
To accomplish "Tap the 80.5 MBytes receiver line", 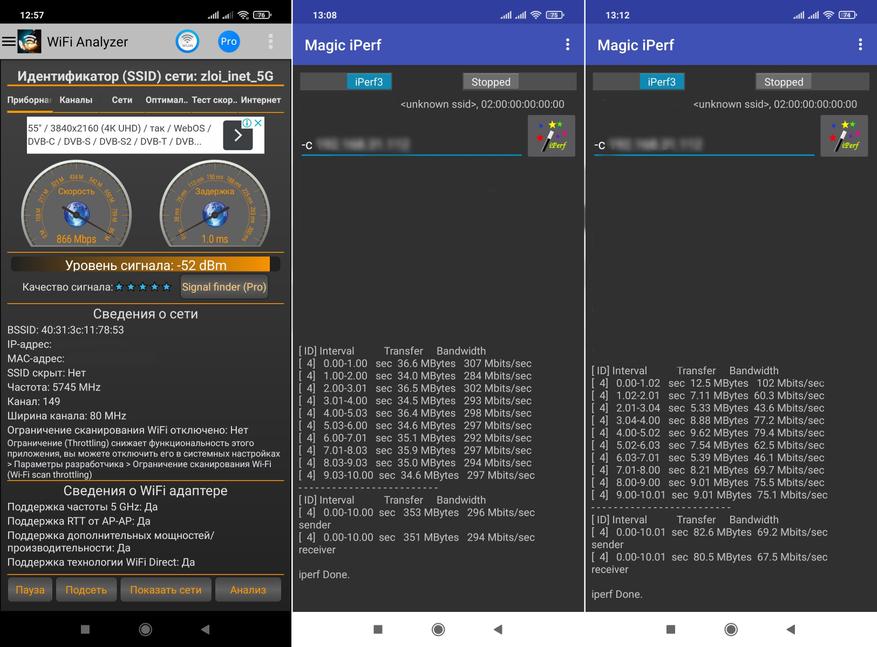I will click(709, 557).
